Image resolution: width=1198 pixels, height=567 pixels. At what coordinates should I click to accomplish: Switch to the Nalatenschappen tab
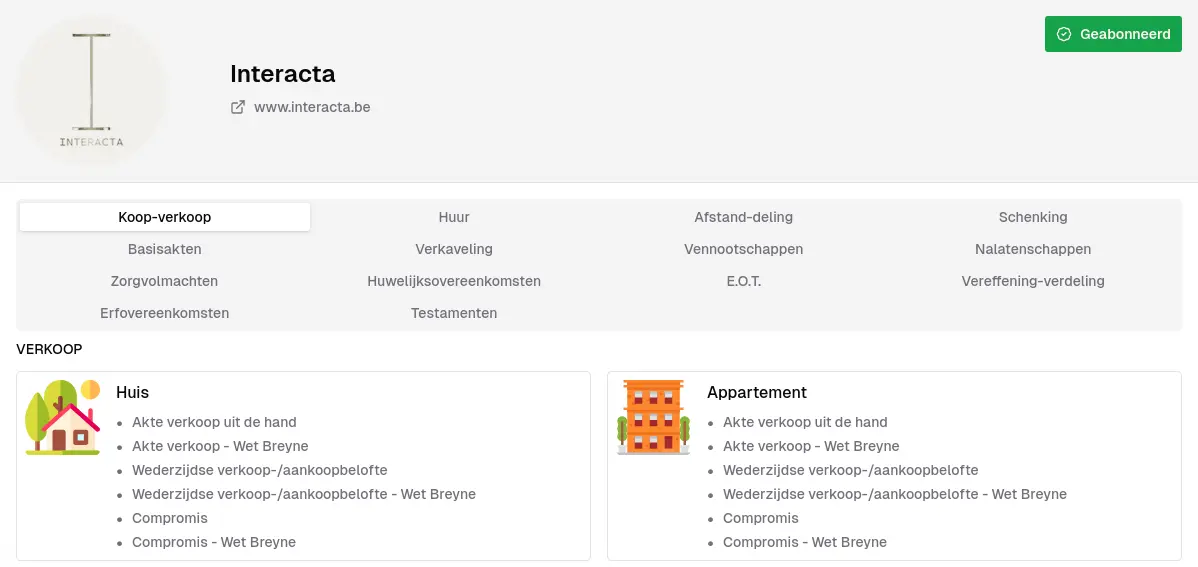(1033, 249)
